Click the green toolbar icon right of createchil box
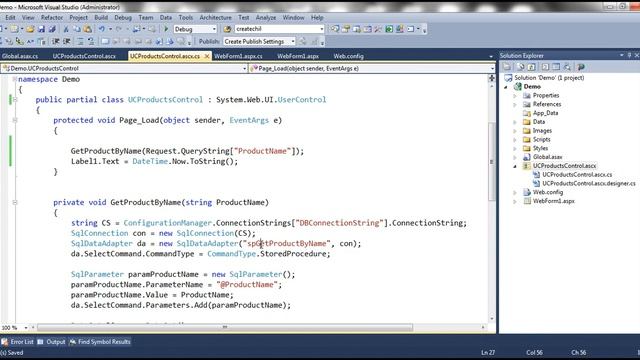The image size is (640, 360). (389, 29)
